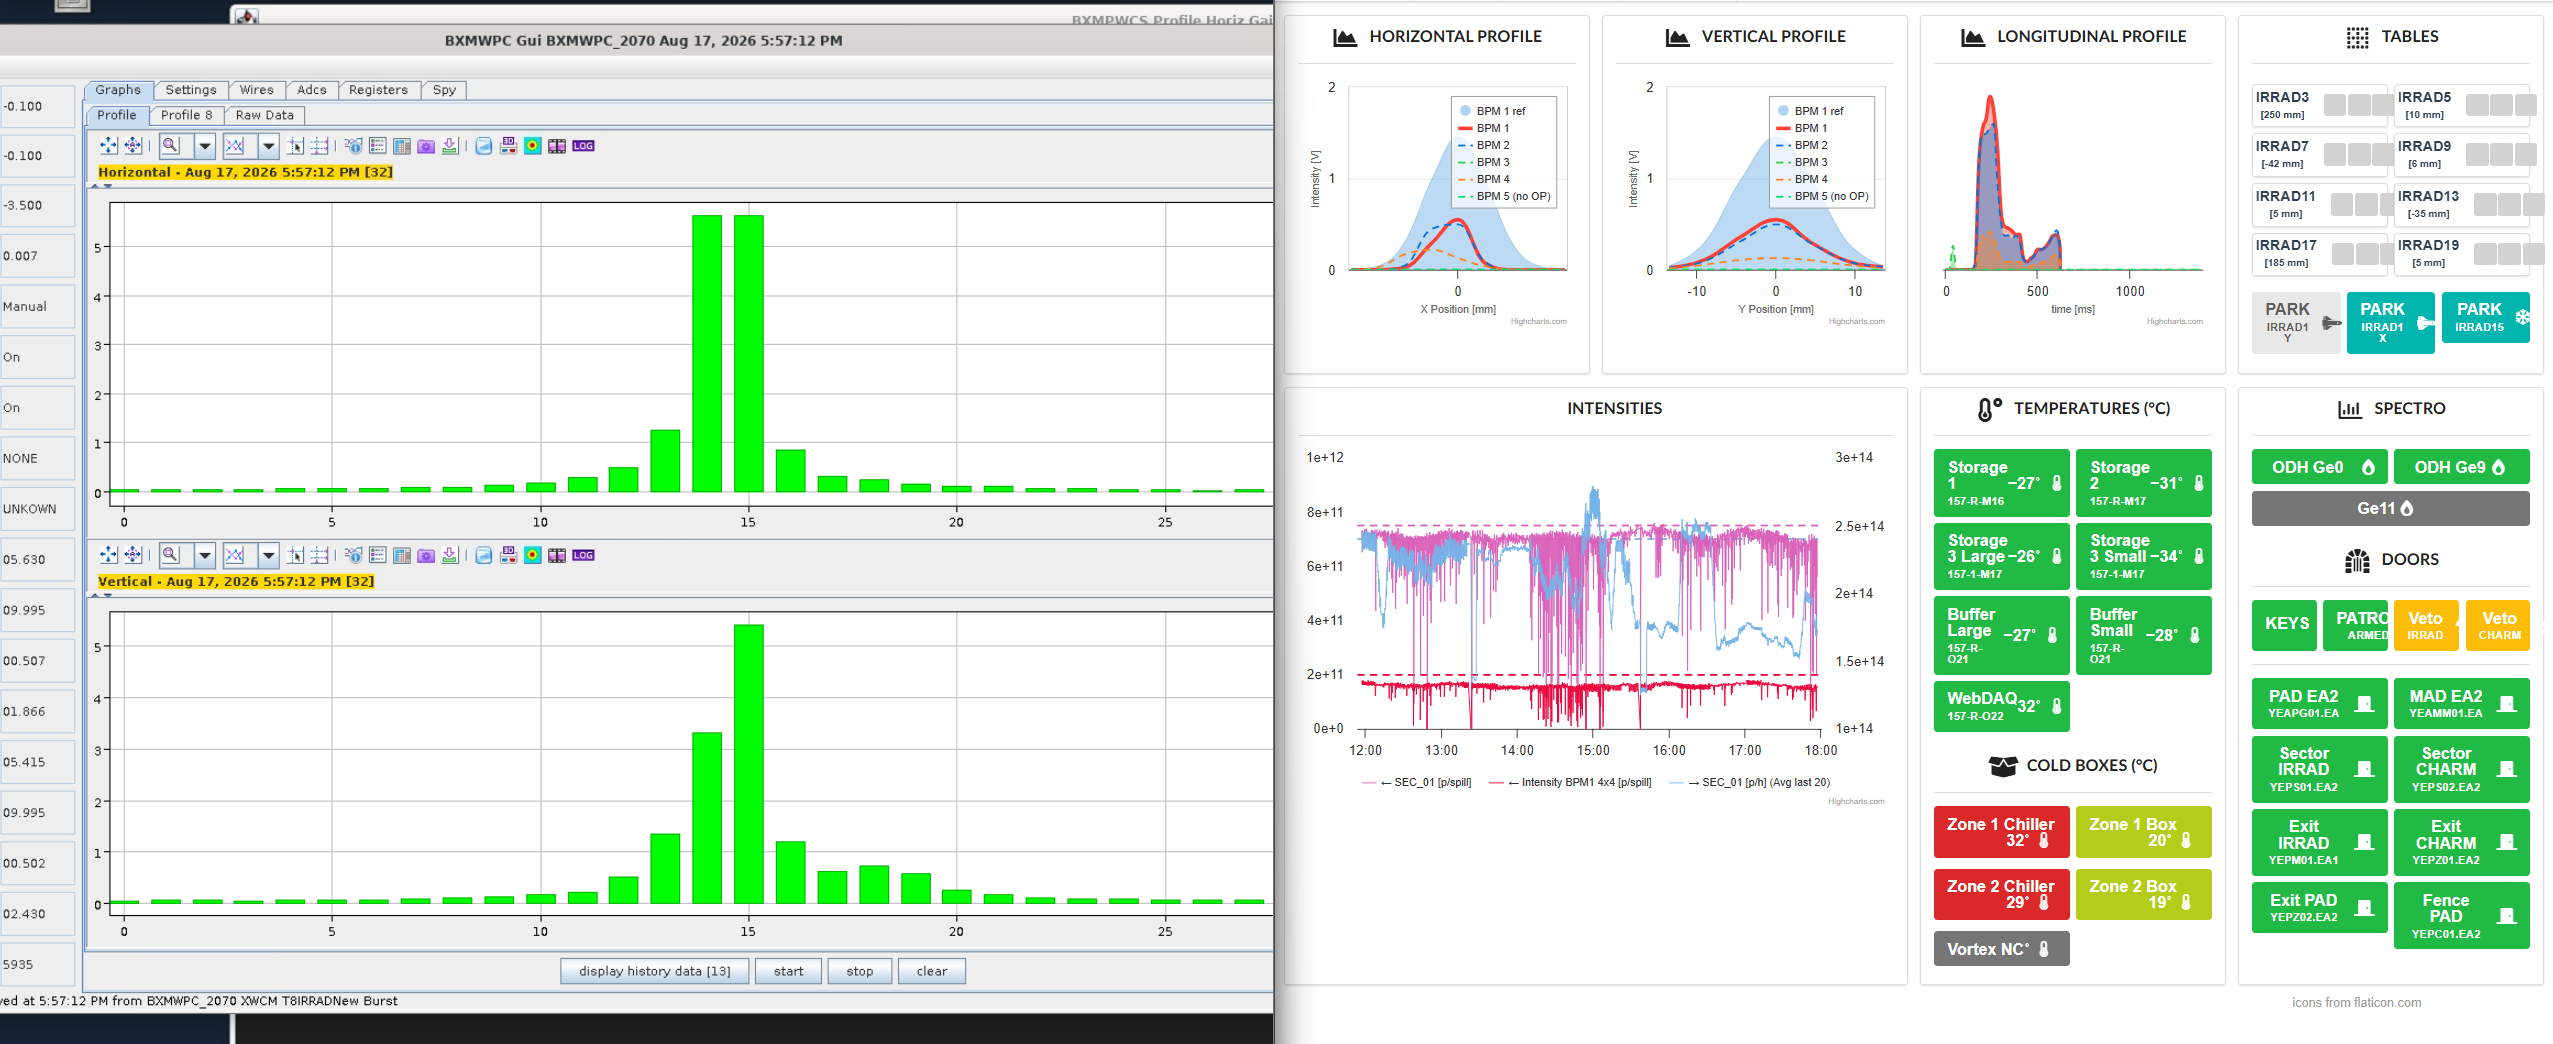Click the LOG scale icon in Horizontal toolbar
The image size is (2553, 1044).
pyautogui.click(x=583, y=146)
